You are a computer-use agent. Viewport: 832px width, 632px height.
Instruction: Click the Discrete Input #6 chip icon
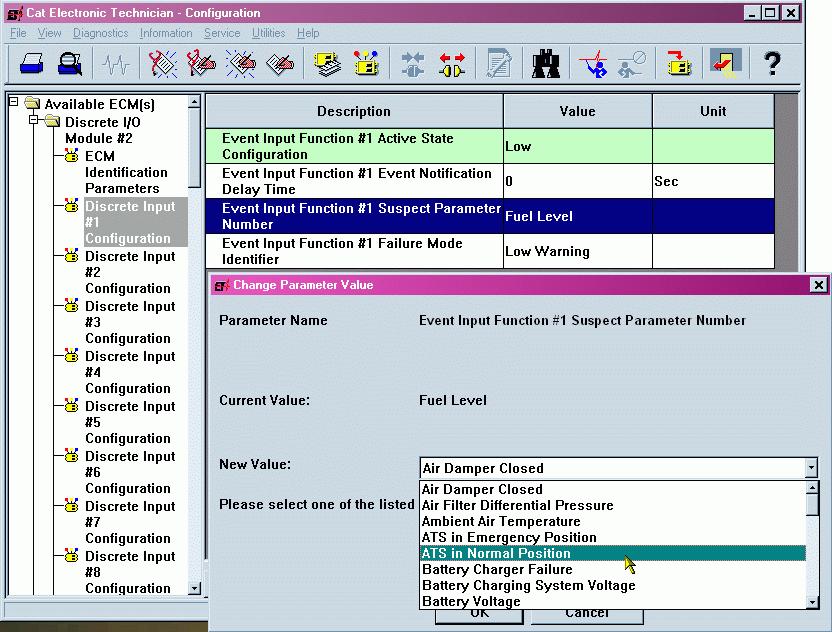[71, 455]
